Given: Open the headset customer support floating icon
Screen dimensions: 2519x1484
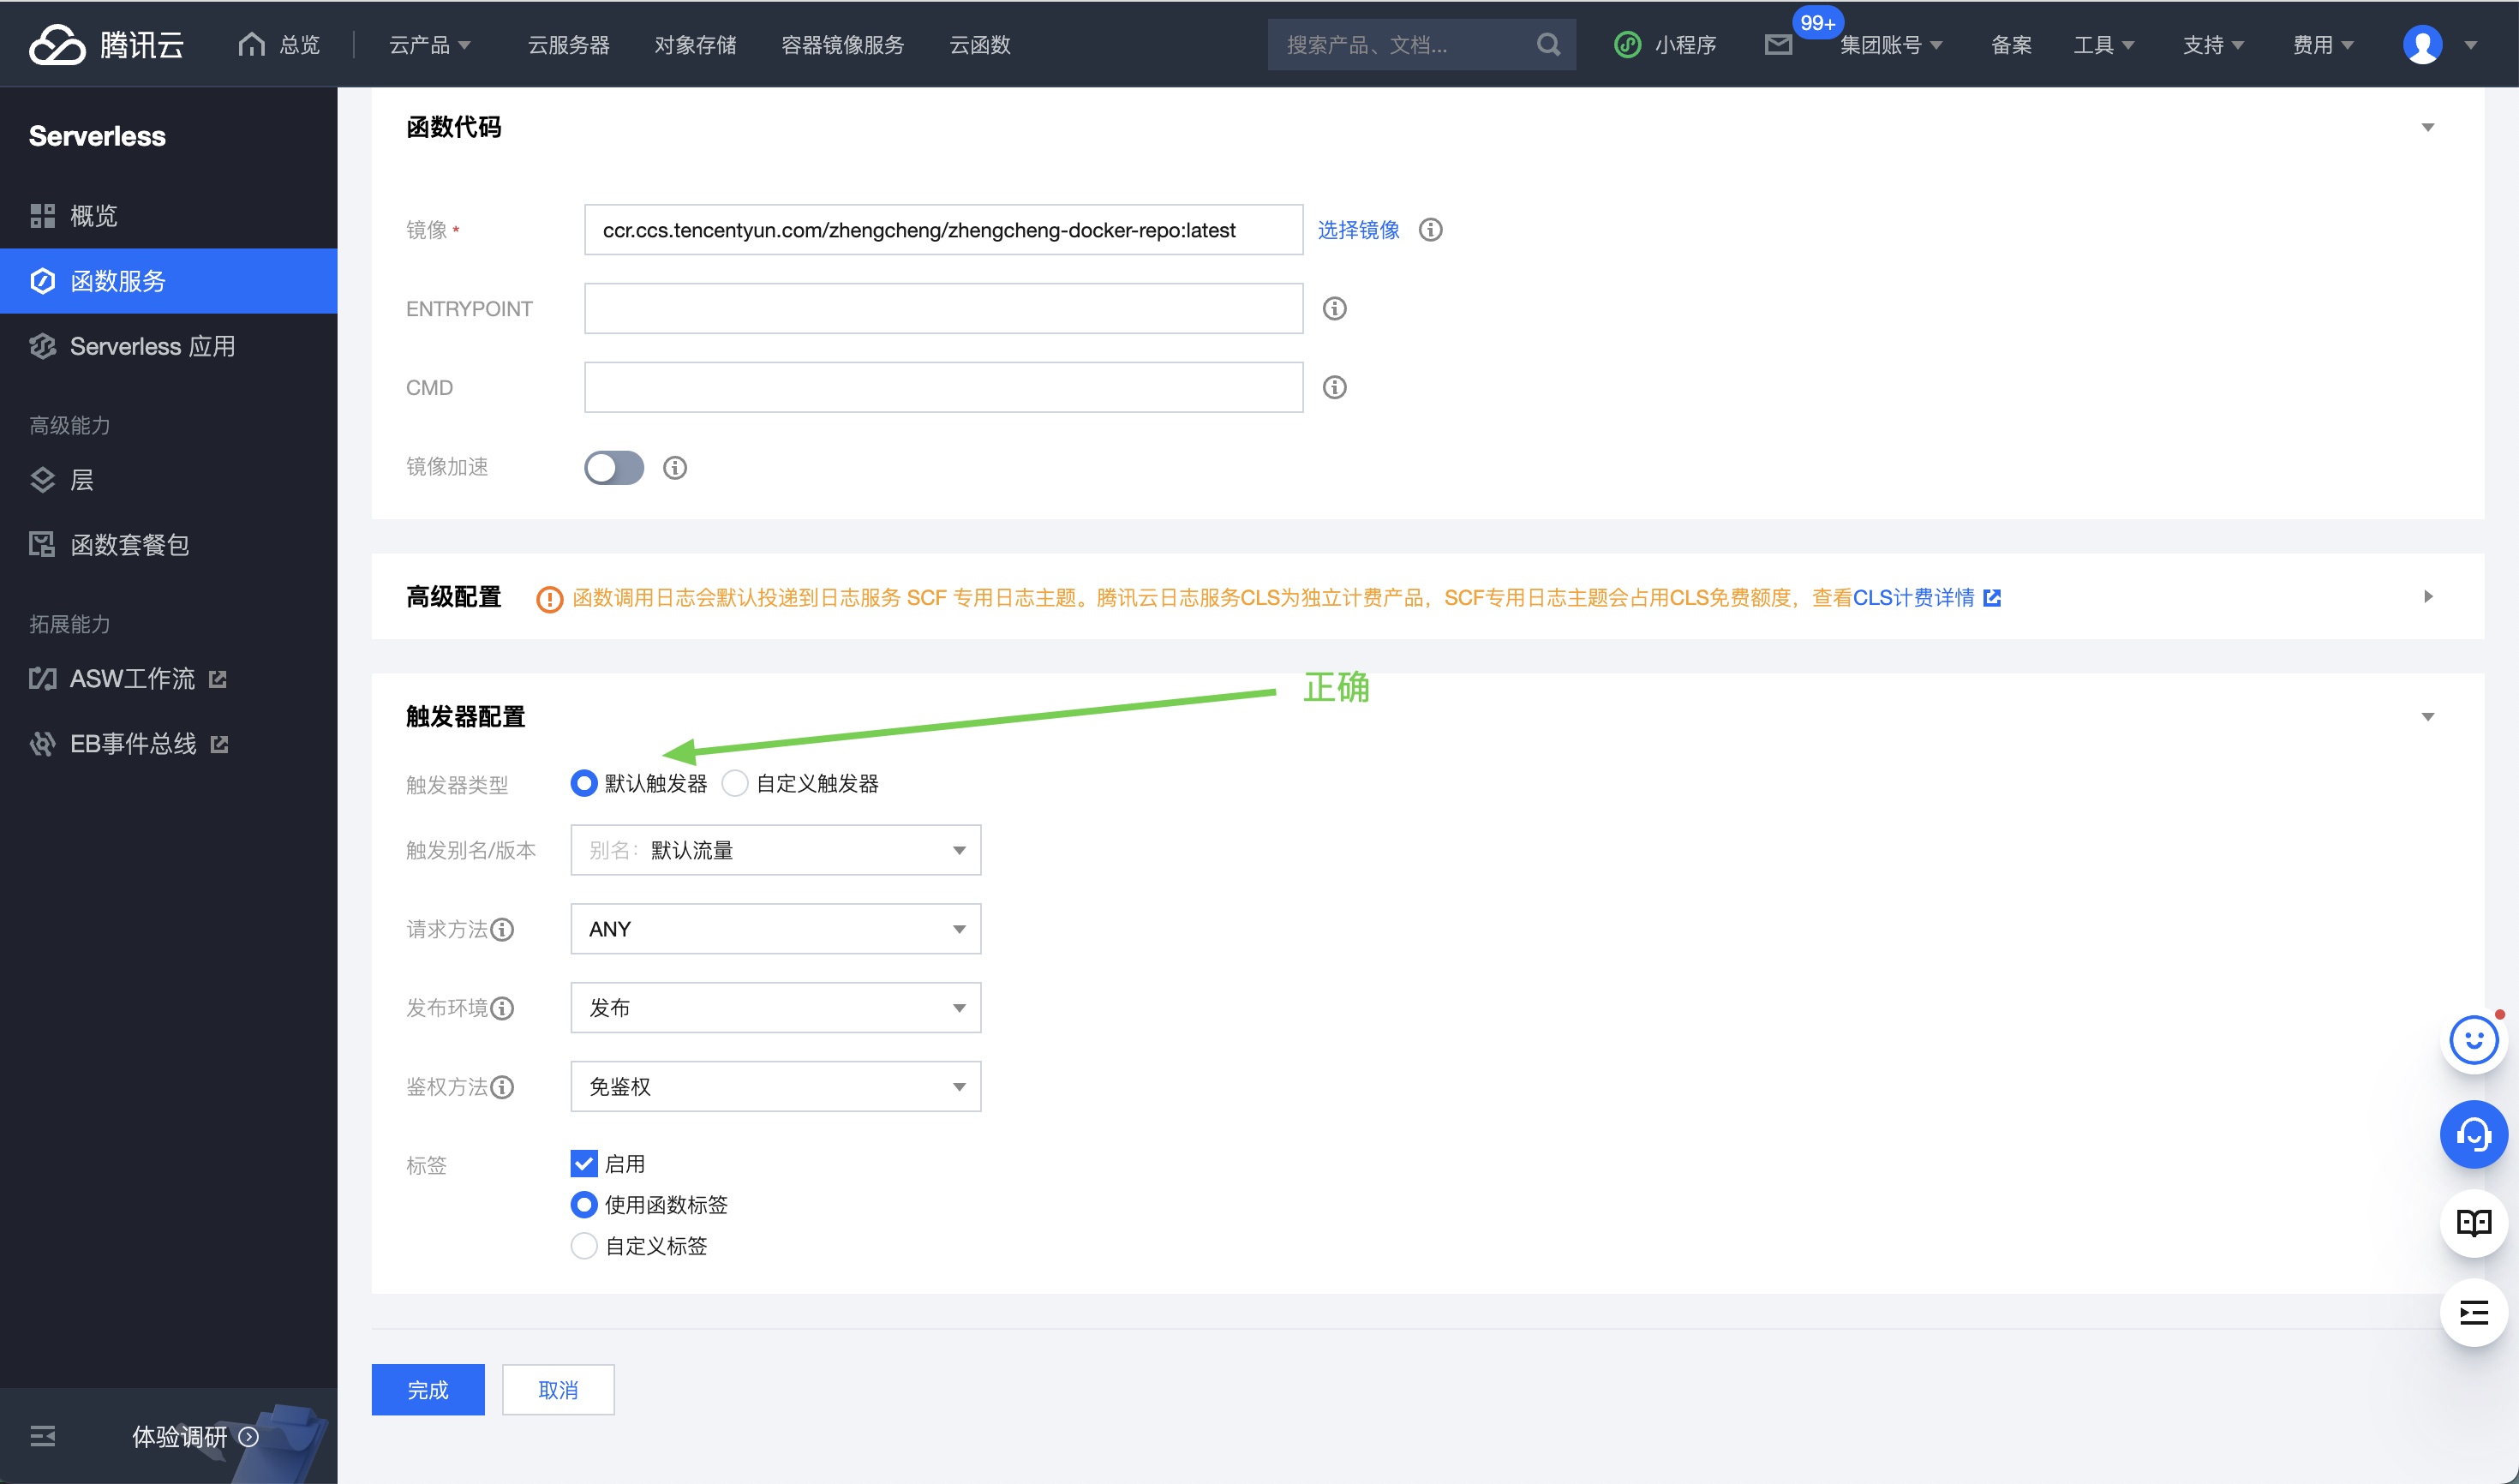Looking at the screenshot, I should [2473, 1135].
